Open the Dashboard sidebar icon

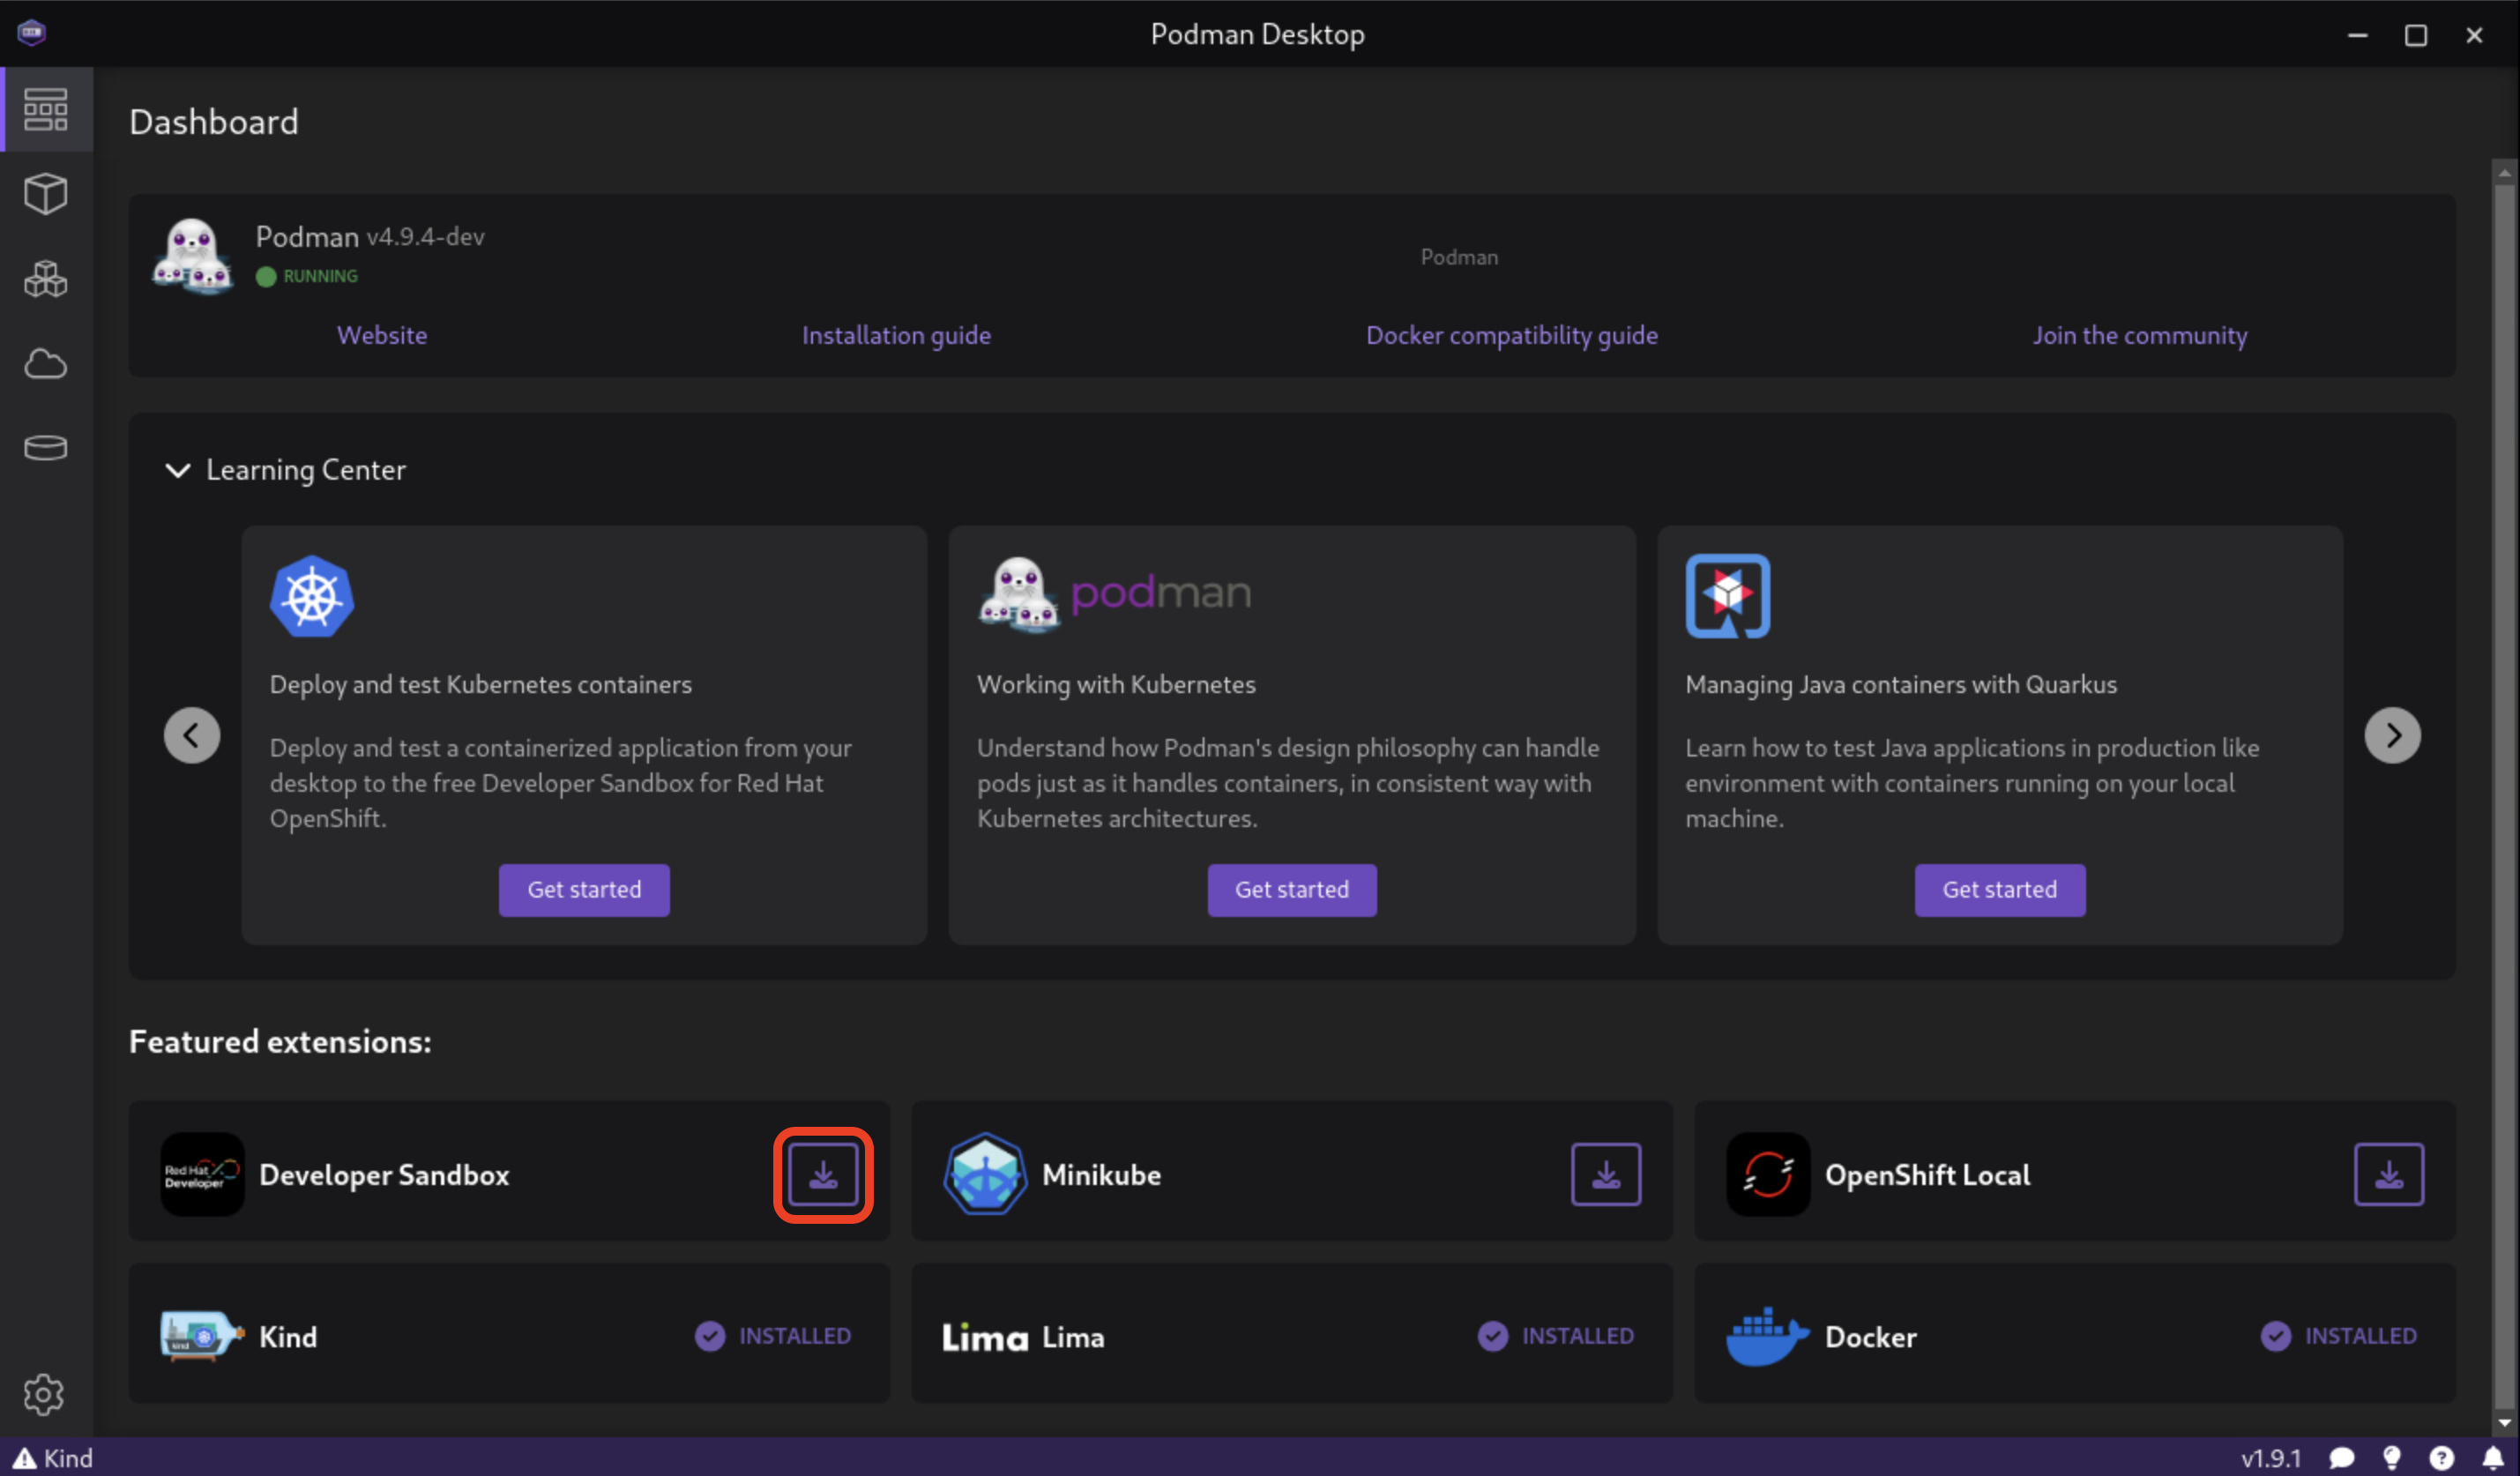pos(46,110)
